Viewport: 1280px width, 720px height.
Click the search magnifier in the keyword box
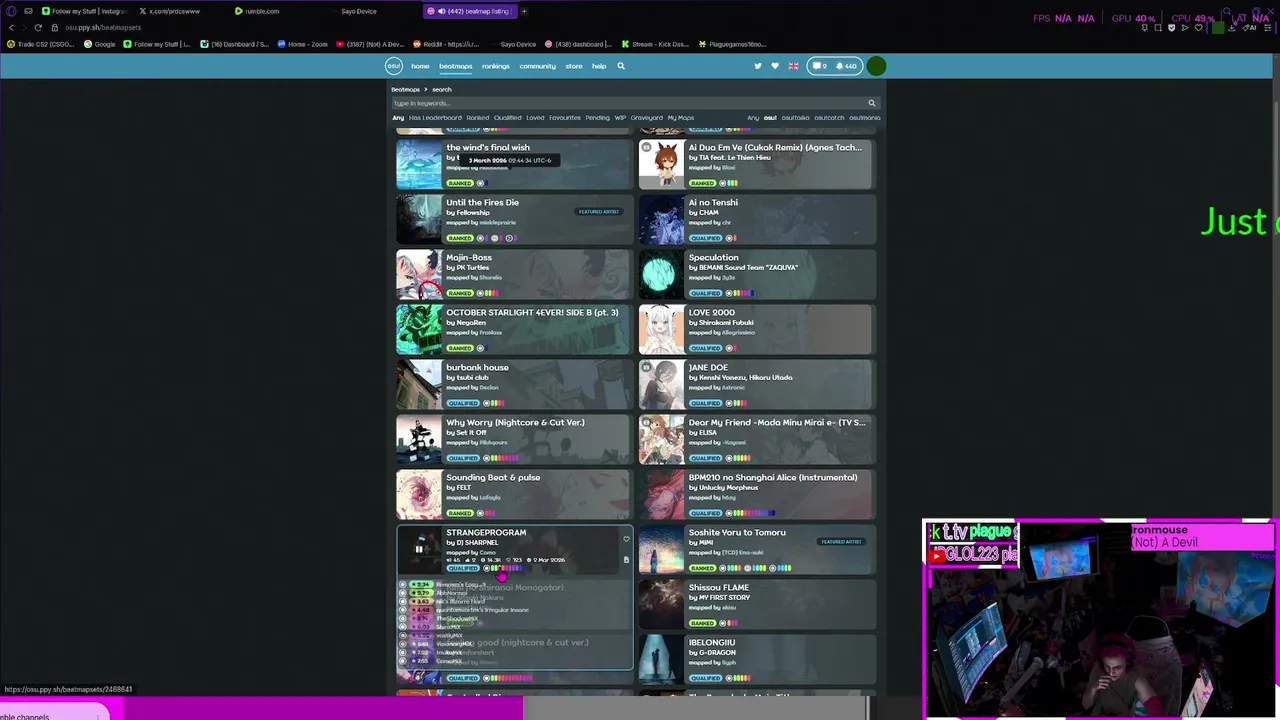tap(872, 103)
